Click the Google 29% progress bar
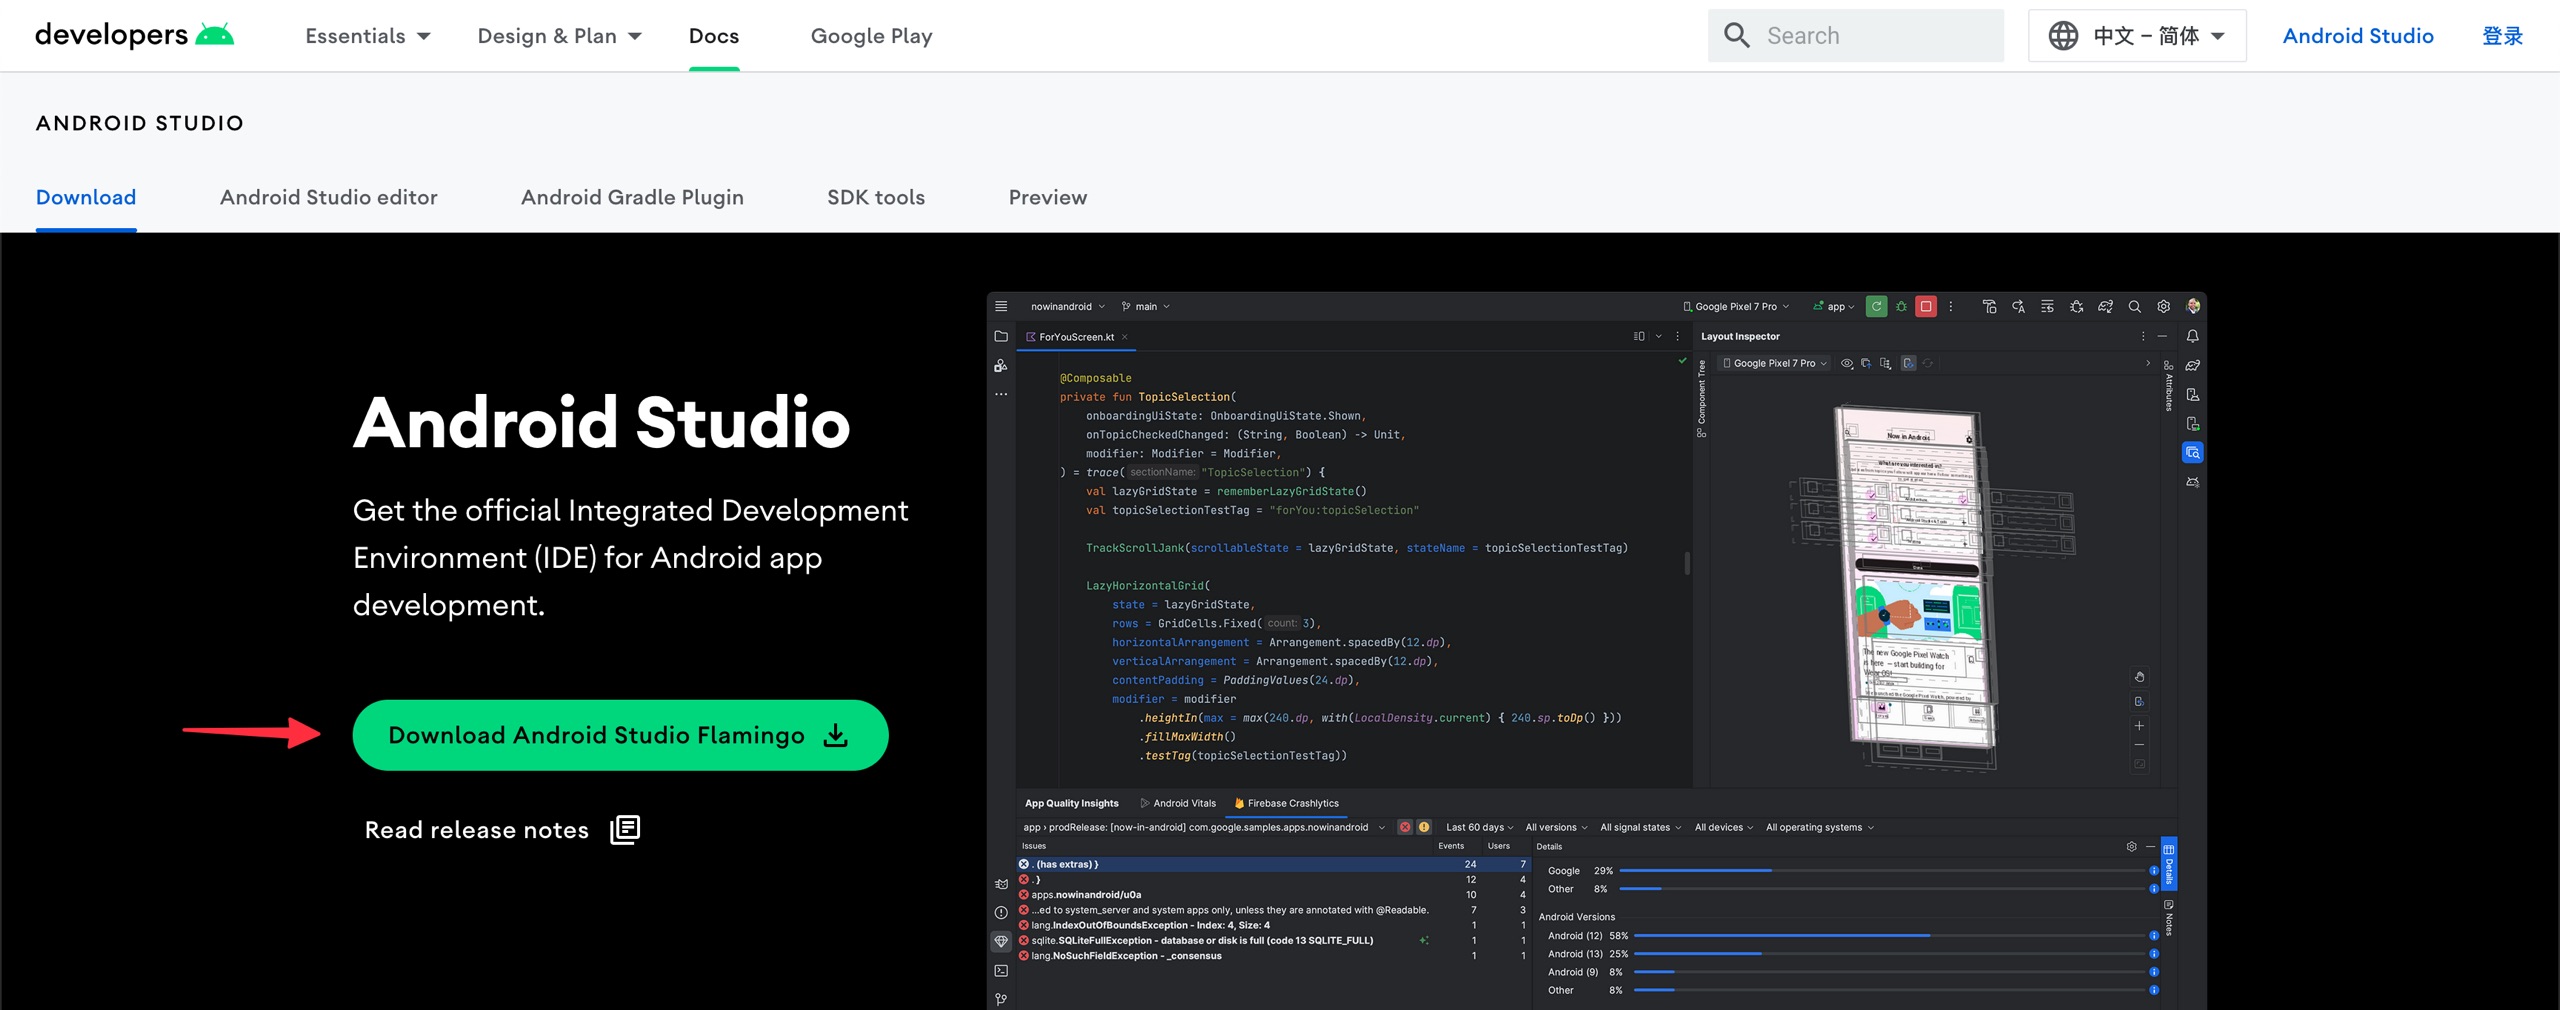 1882,871
